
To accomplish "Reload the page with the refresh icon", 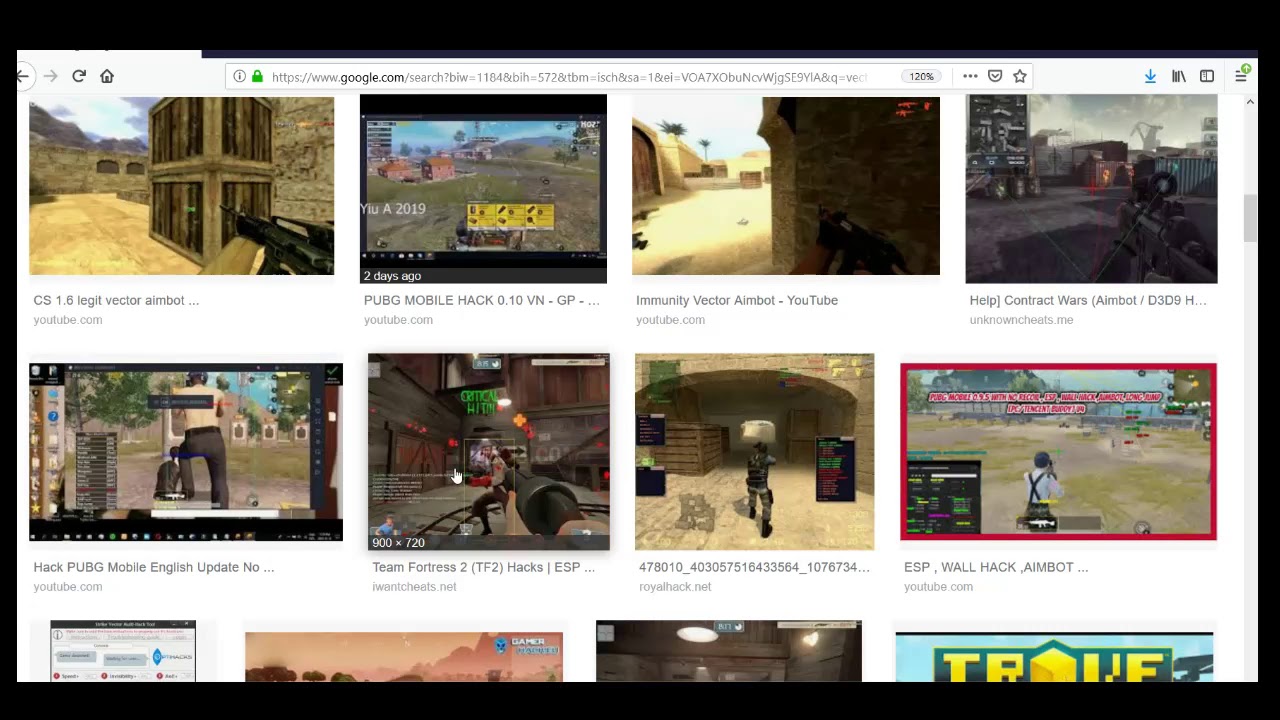I will (79, 76).
